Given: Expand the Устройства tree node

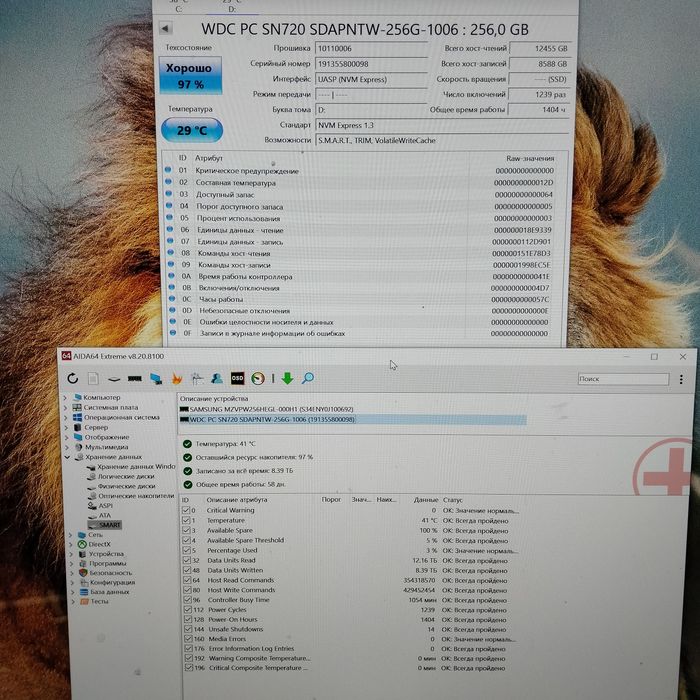Looking at the screenshot, I should point(71,554).
